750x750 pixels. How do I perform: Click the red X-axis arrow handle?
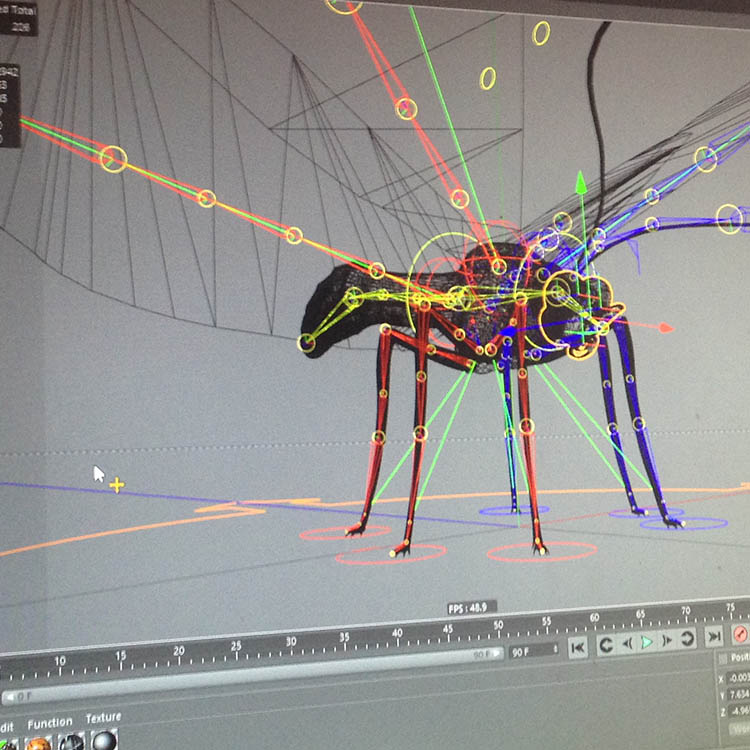(x=665, y=327)
